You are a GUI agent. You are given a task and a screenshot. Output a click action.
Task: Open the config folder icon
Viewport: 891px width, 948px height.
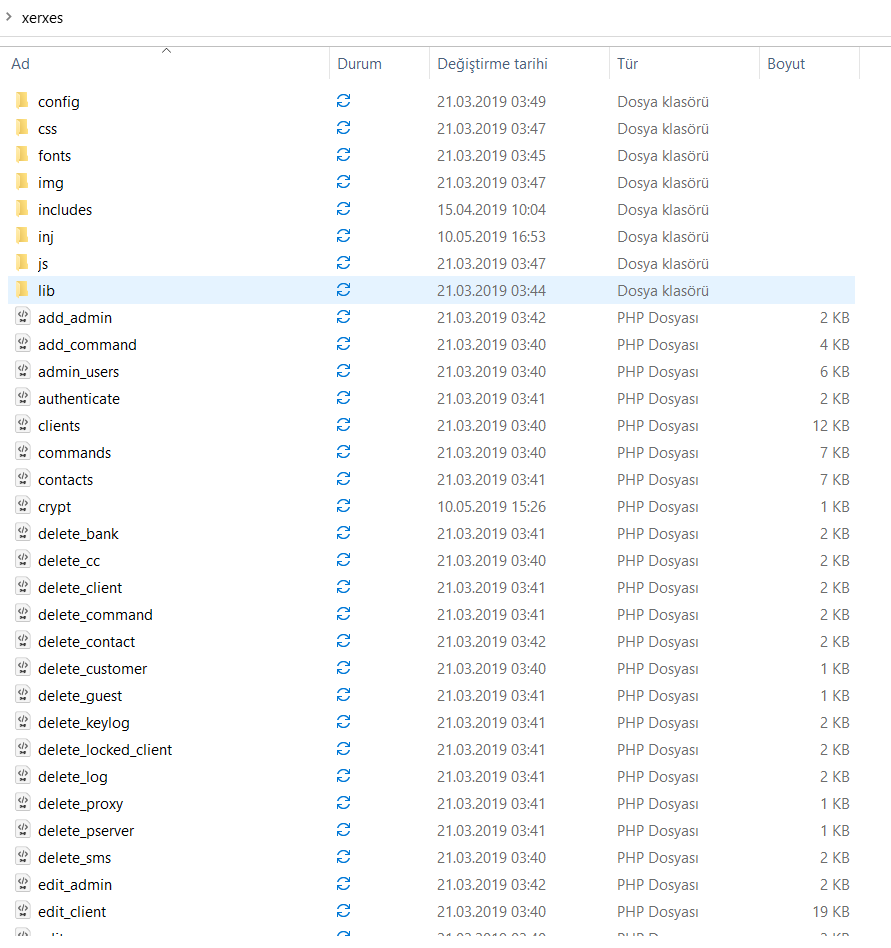click(x=22, y=100)
